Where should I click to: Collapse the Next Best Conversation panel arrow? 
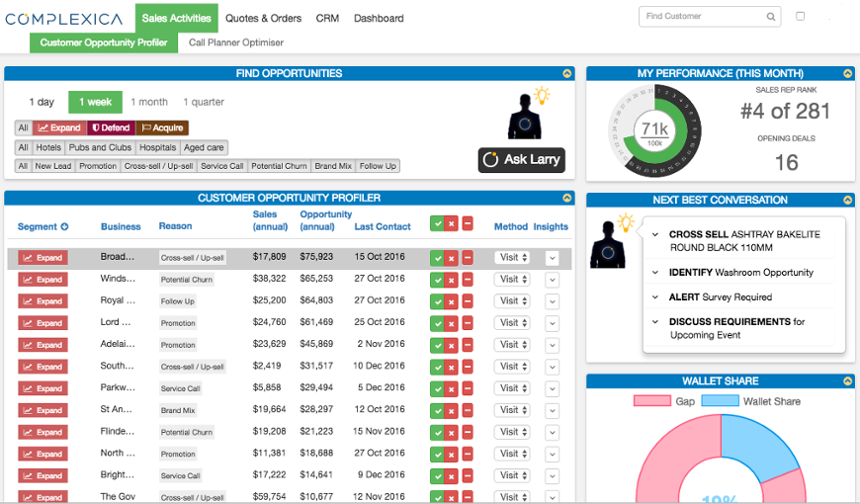[x=847, y=200]
